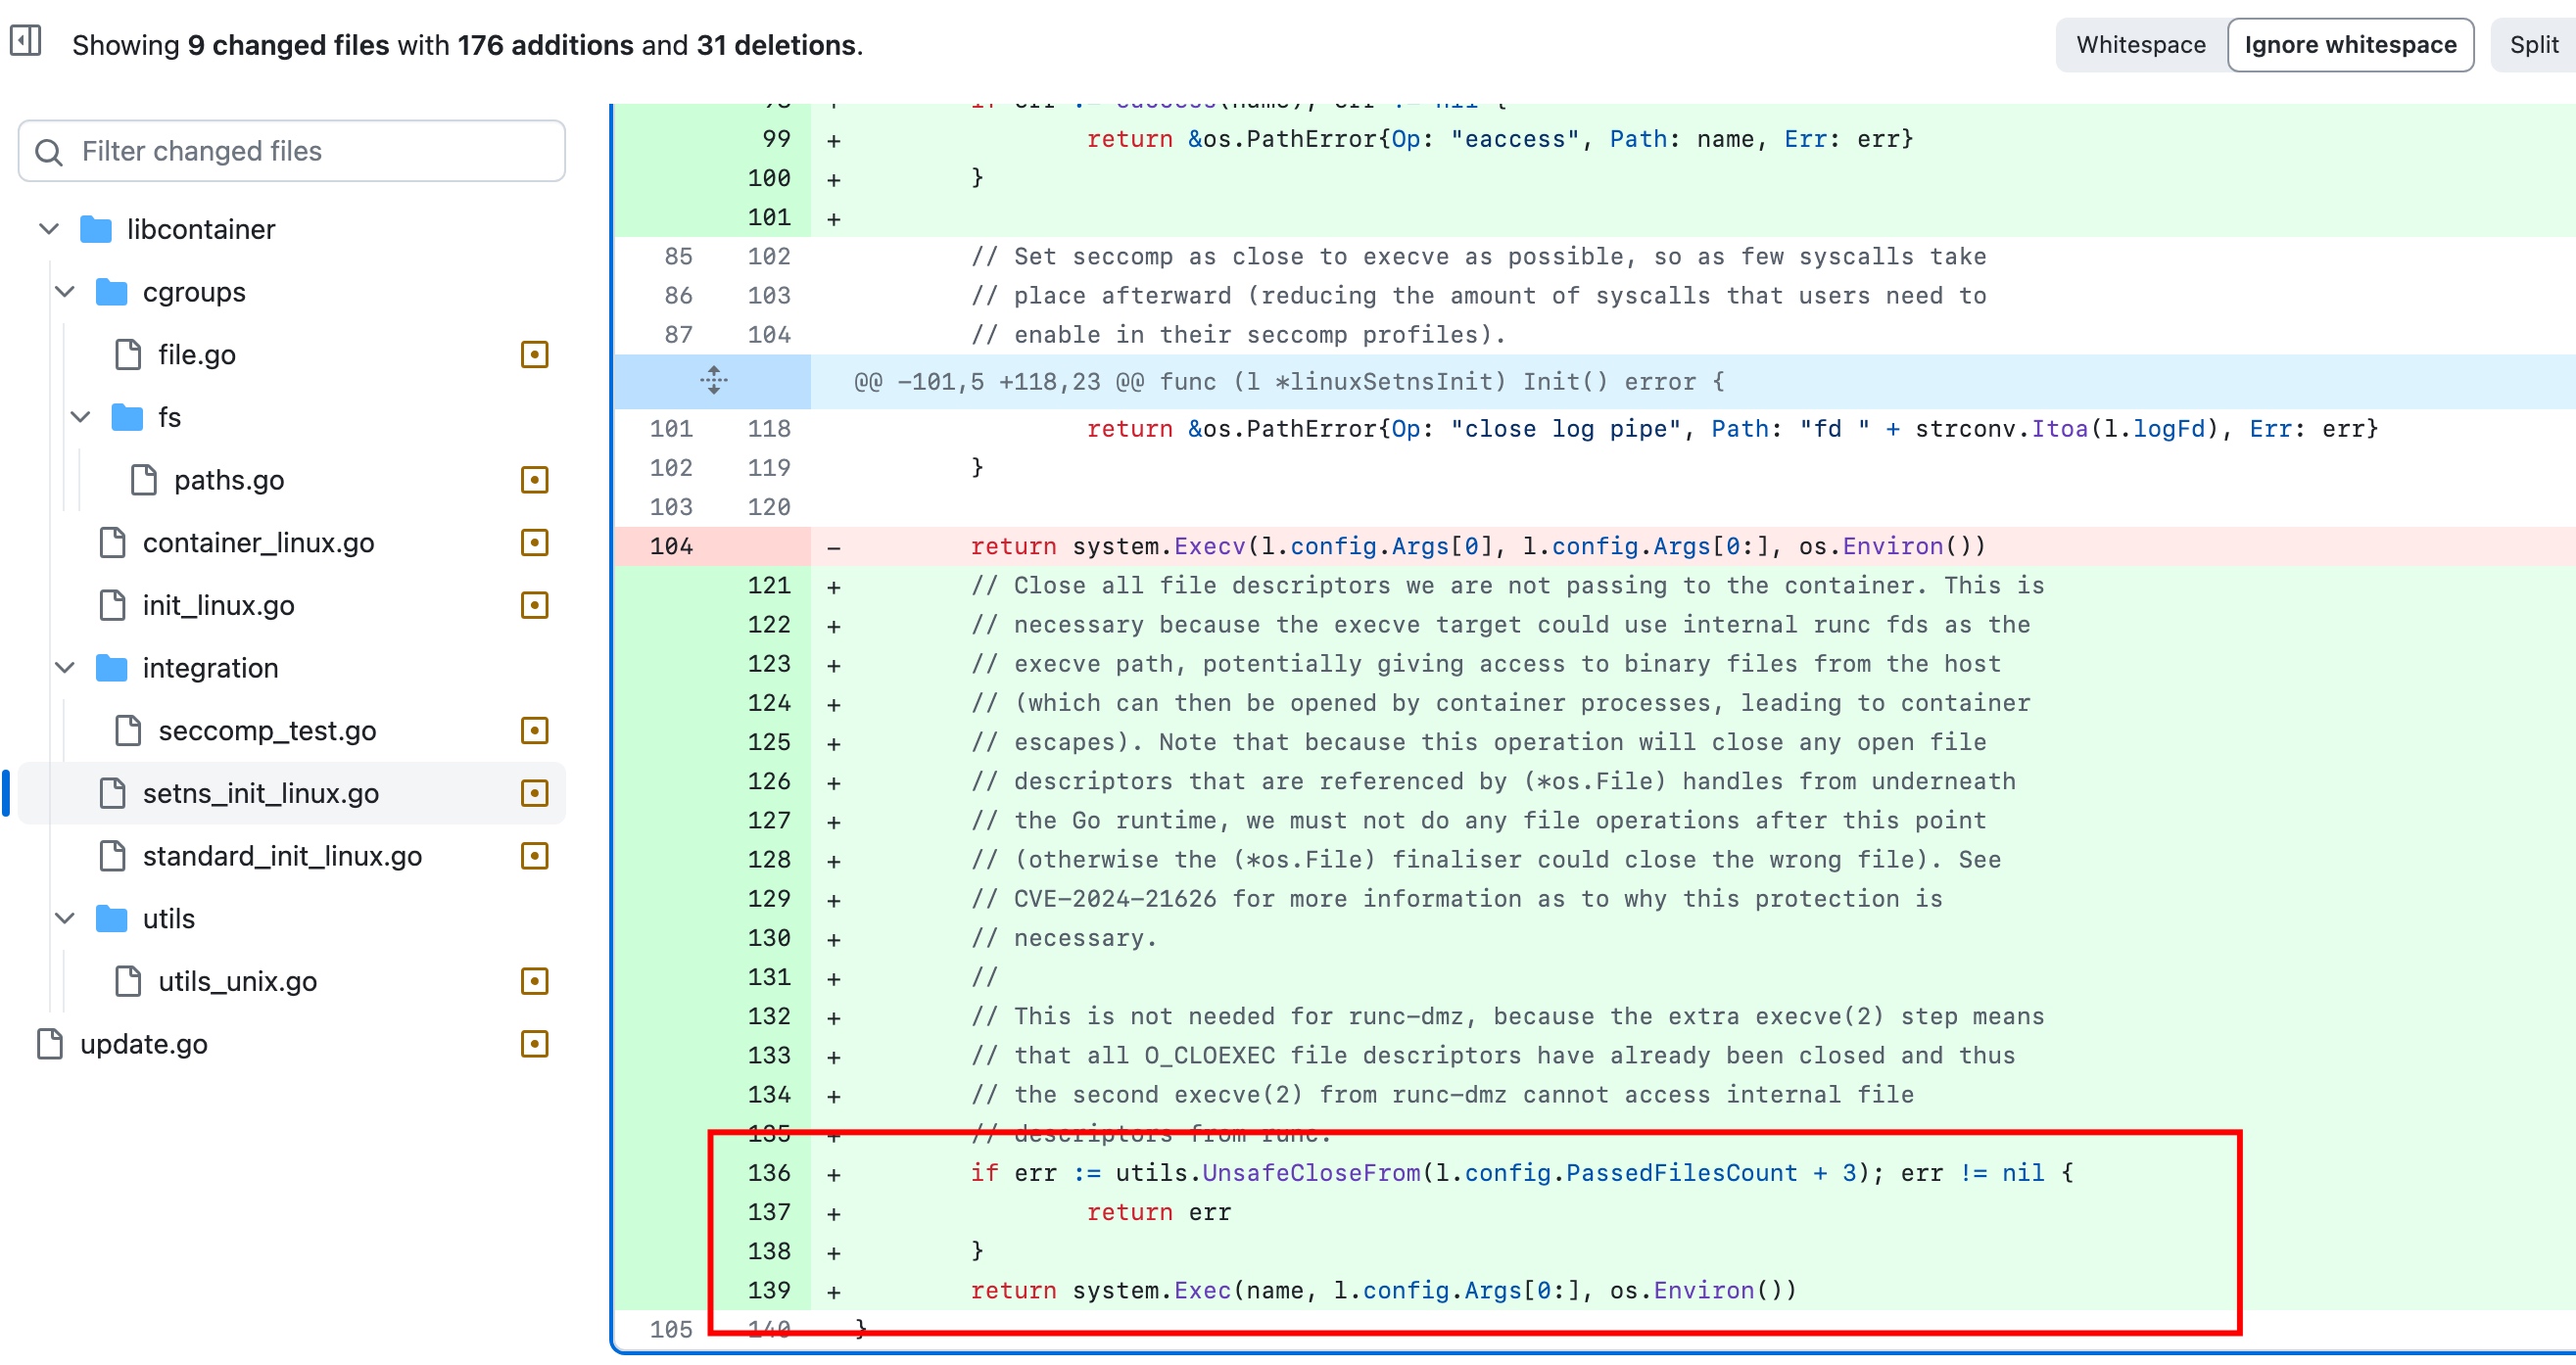This screenshot has height=1365, width=2576.
Task: Click the plus marker on line 99
Action: [834, 140]
